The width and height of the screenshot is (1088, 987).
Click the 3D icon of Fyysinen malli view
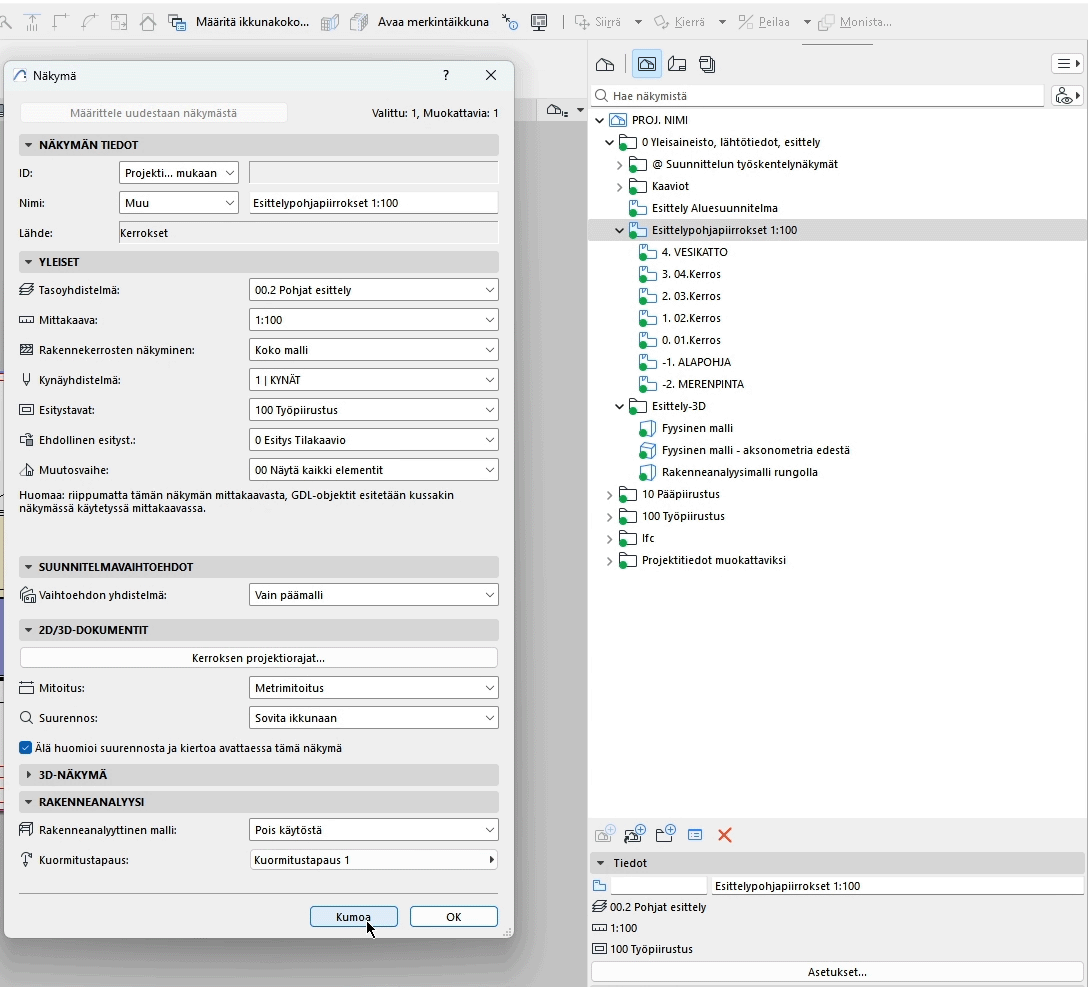tap(647, 428)
